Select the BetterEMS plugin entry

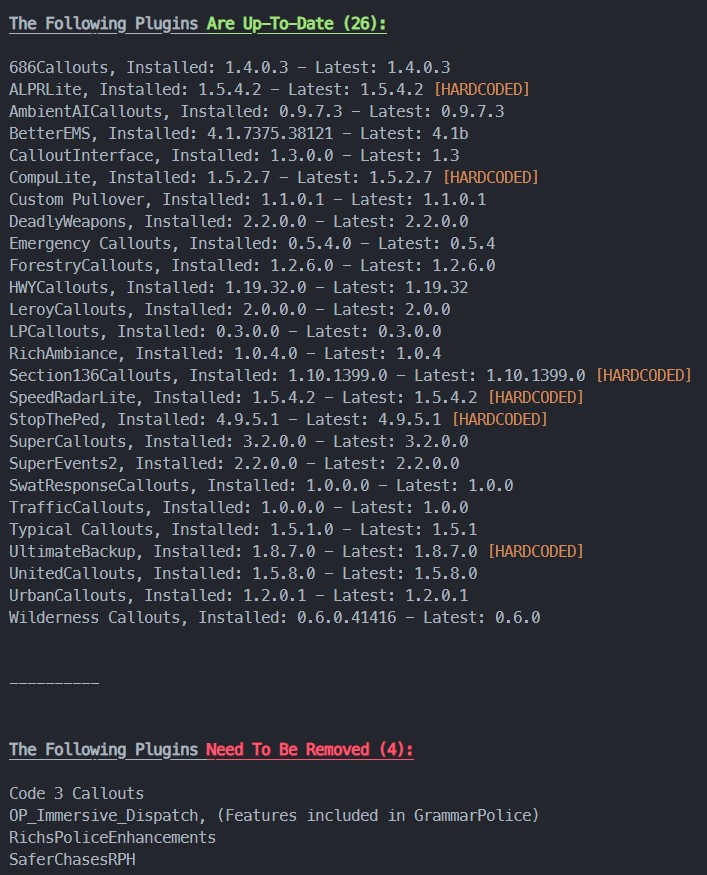(x=260, y=134)
